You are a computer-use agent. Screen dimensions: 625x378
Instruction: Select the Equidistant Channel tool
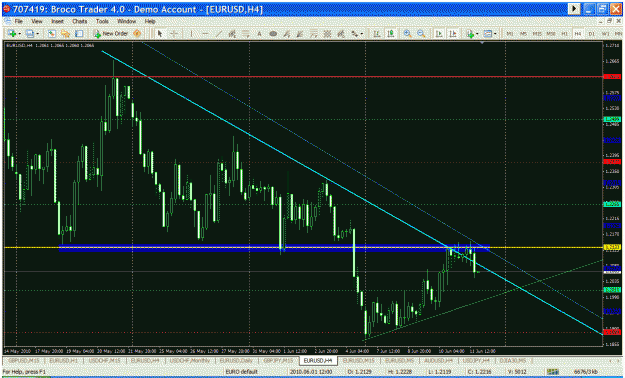point(232,34)
